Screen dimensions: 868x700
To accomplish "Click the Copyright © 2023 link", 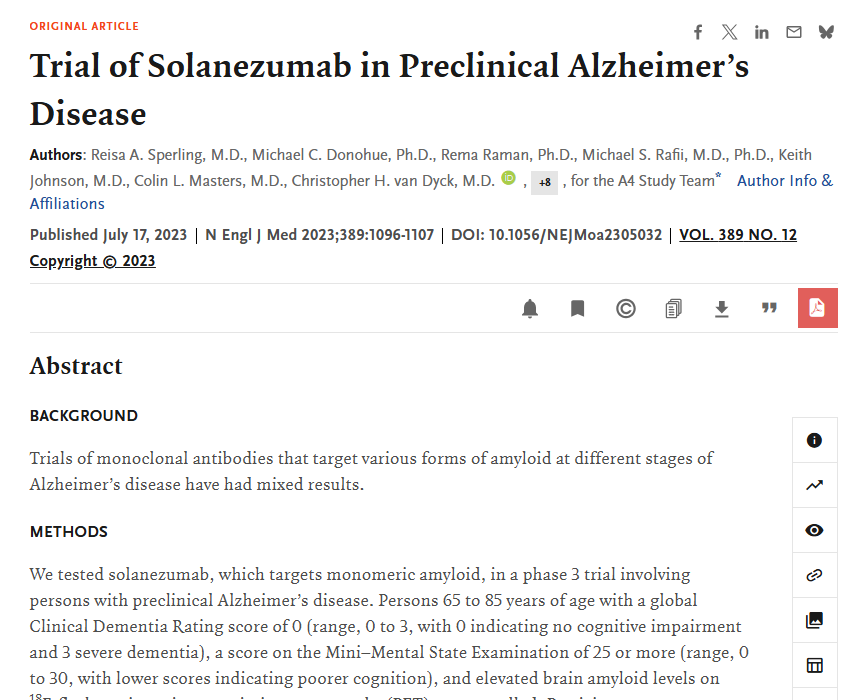I will pyautogui.click(x=93, y=261).
